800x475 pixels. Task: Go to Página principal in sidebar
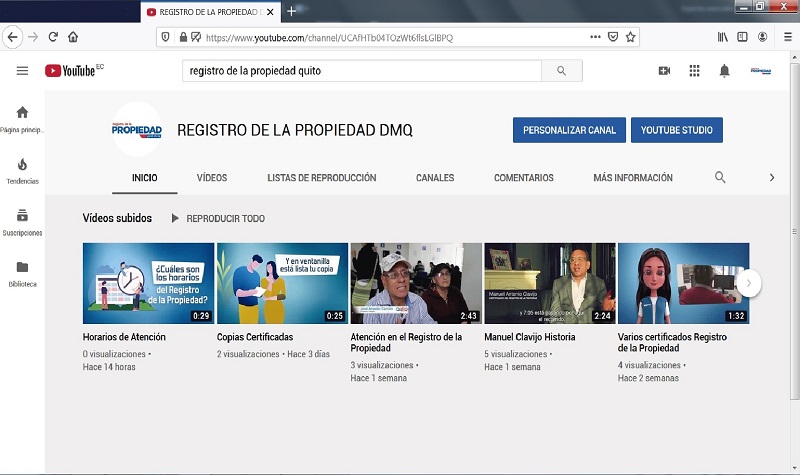tap(22, 119)
